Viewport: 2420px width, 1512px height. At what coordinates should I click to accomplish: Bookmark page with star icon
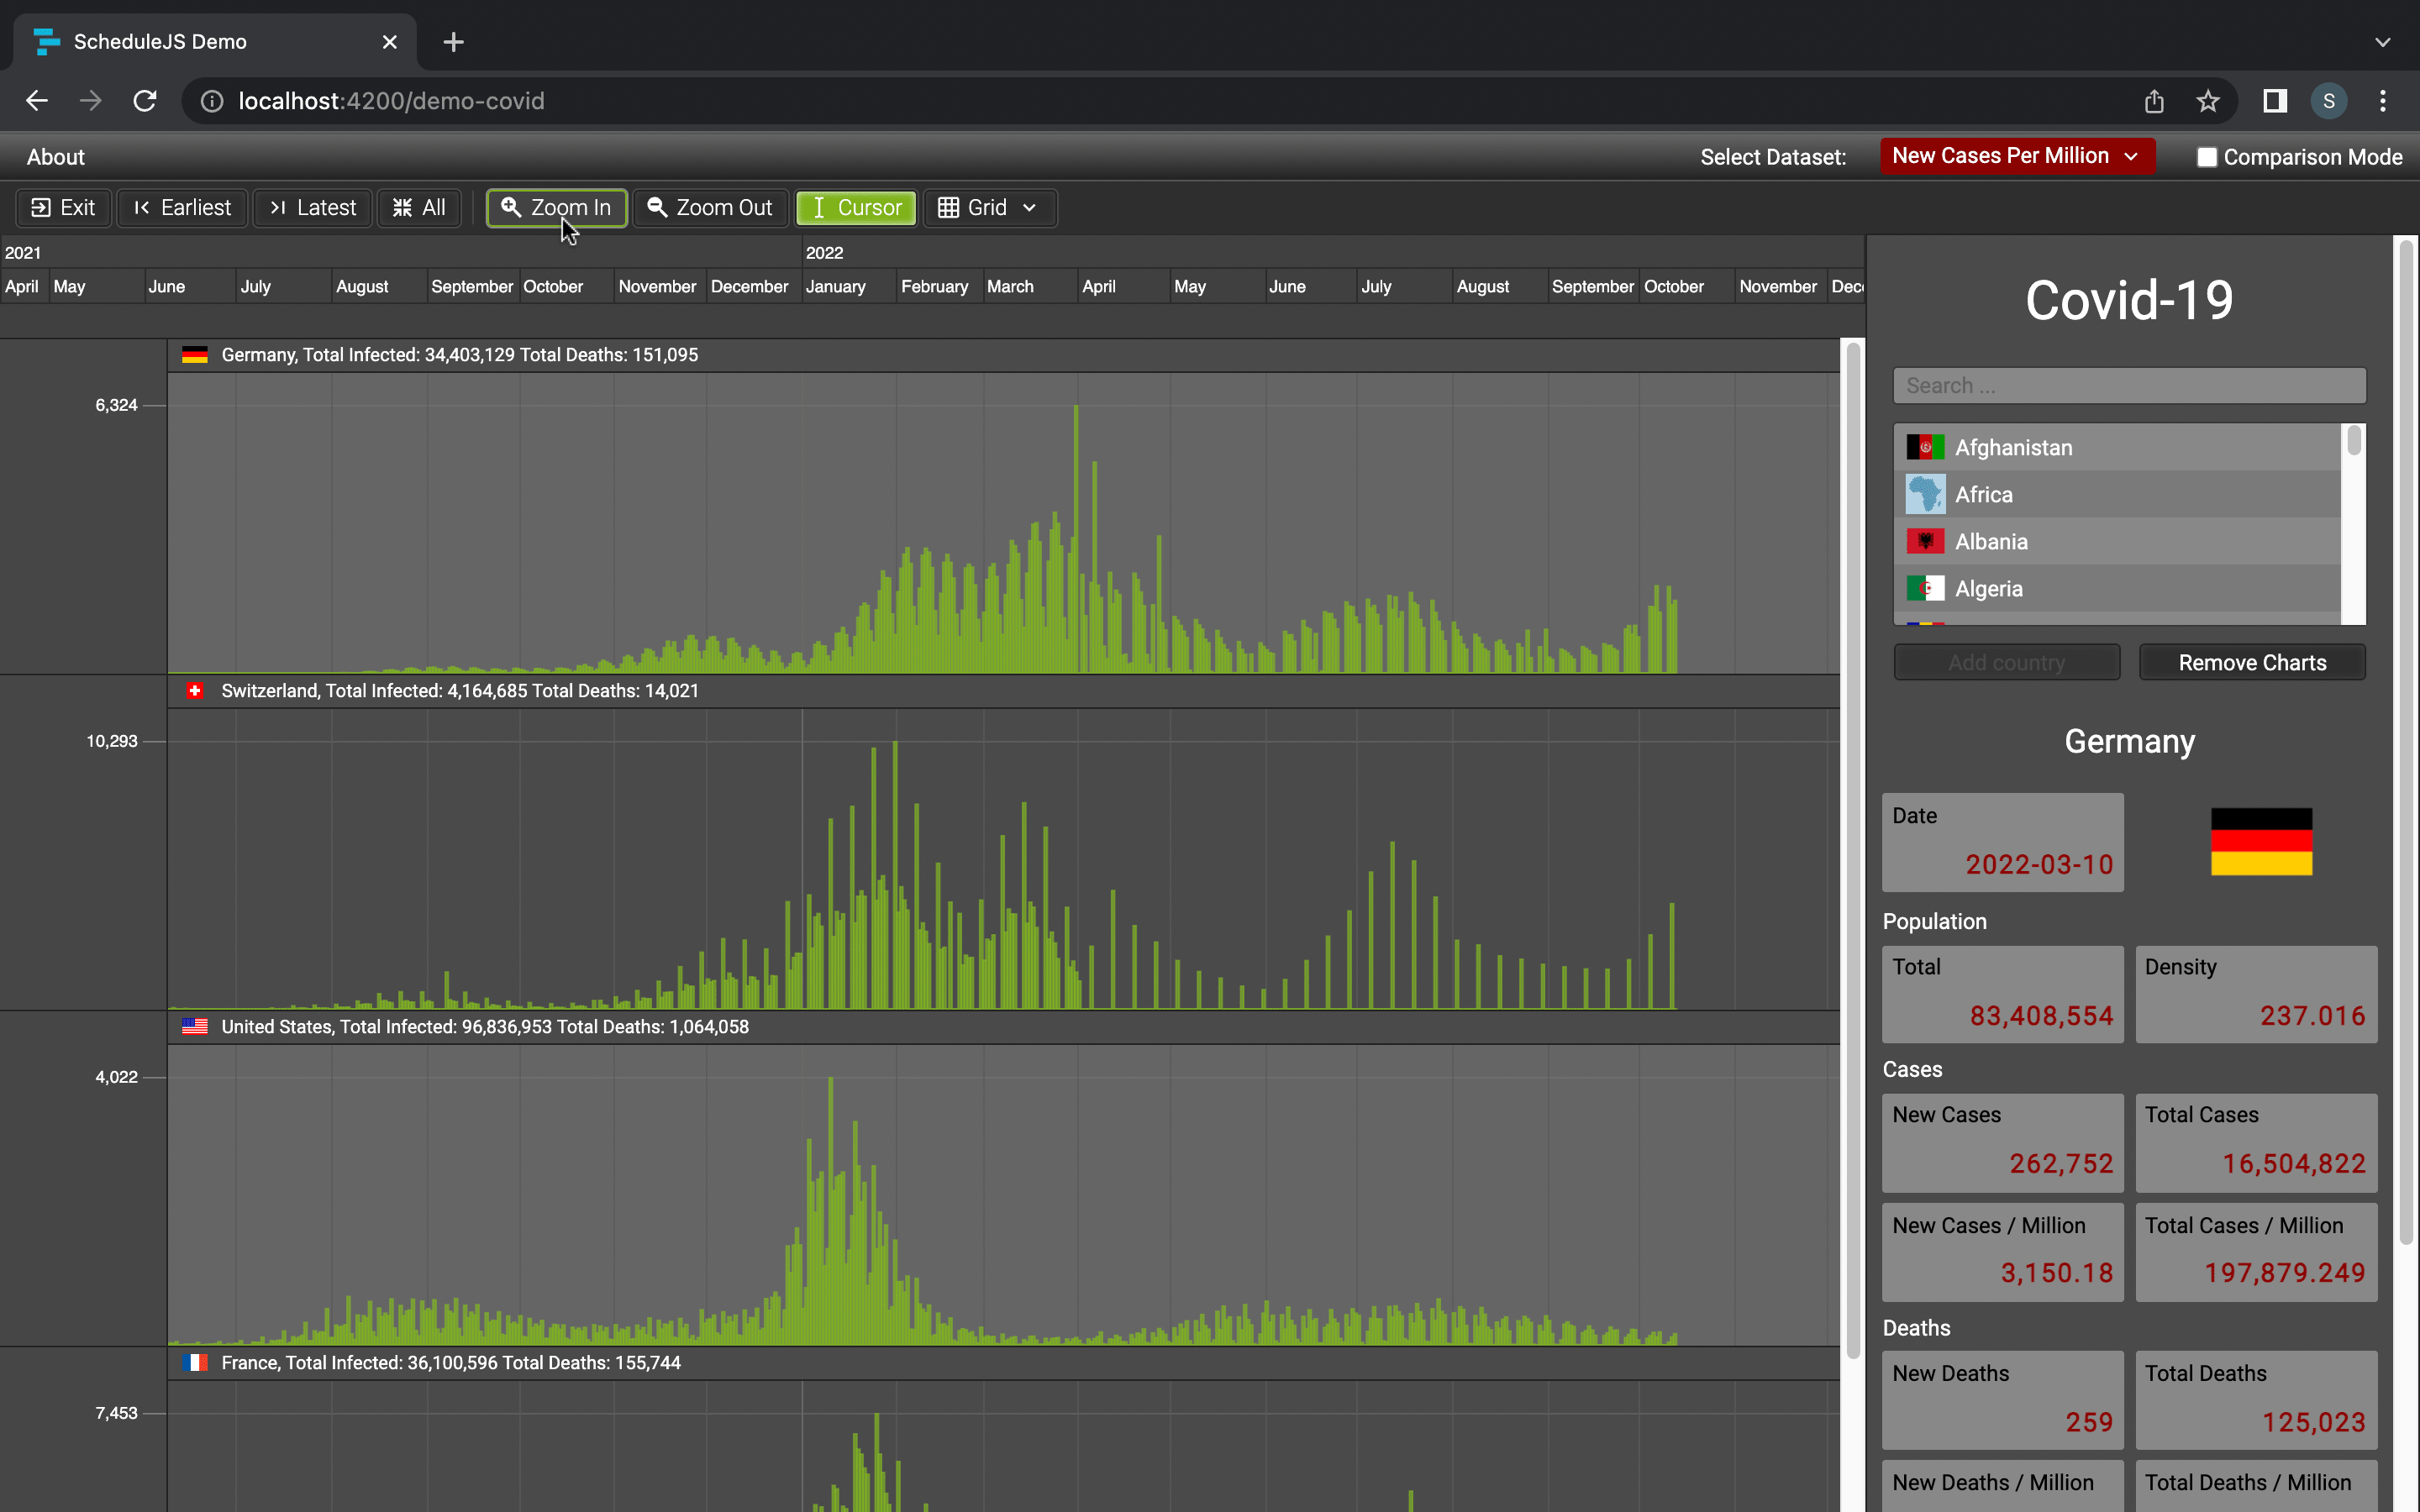(x=2208, y=101)
